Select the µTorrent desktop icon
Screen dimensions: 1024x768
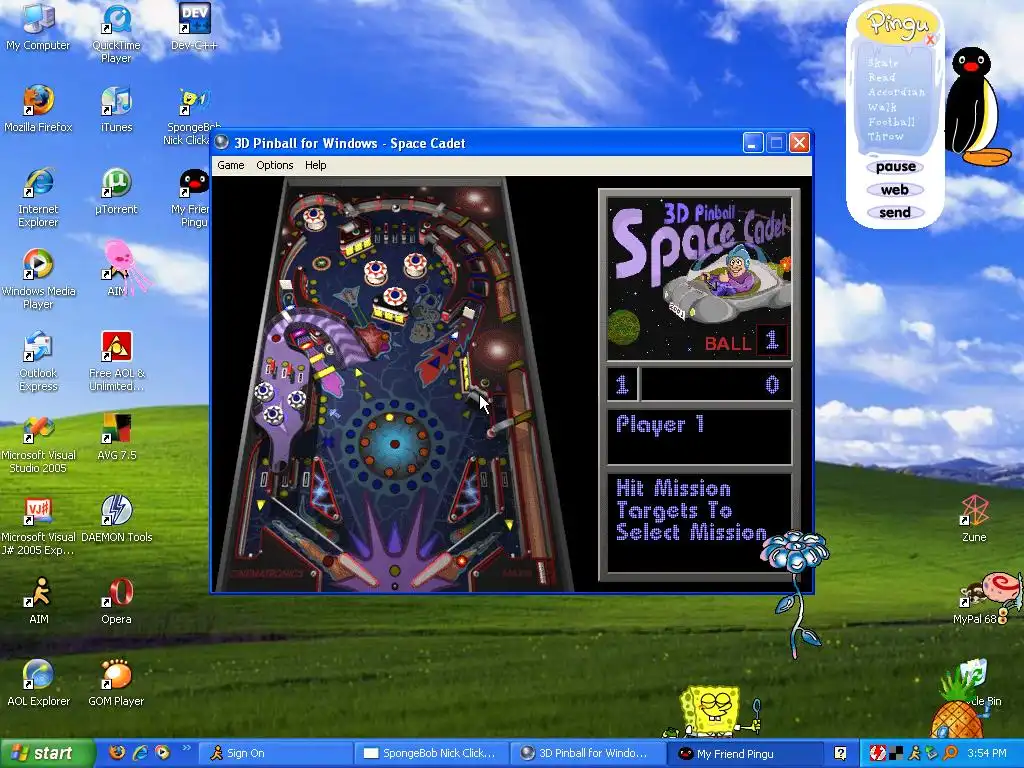tap(116, 191)
